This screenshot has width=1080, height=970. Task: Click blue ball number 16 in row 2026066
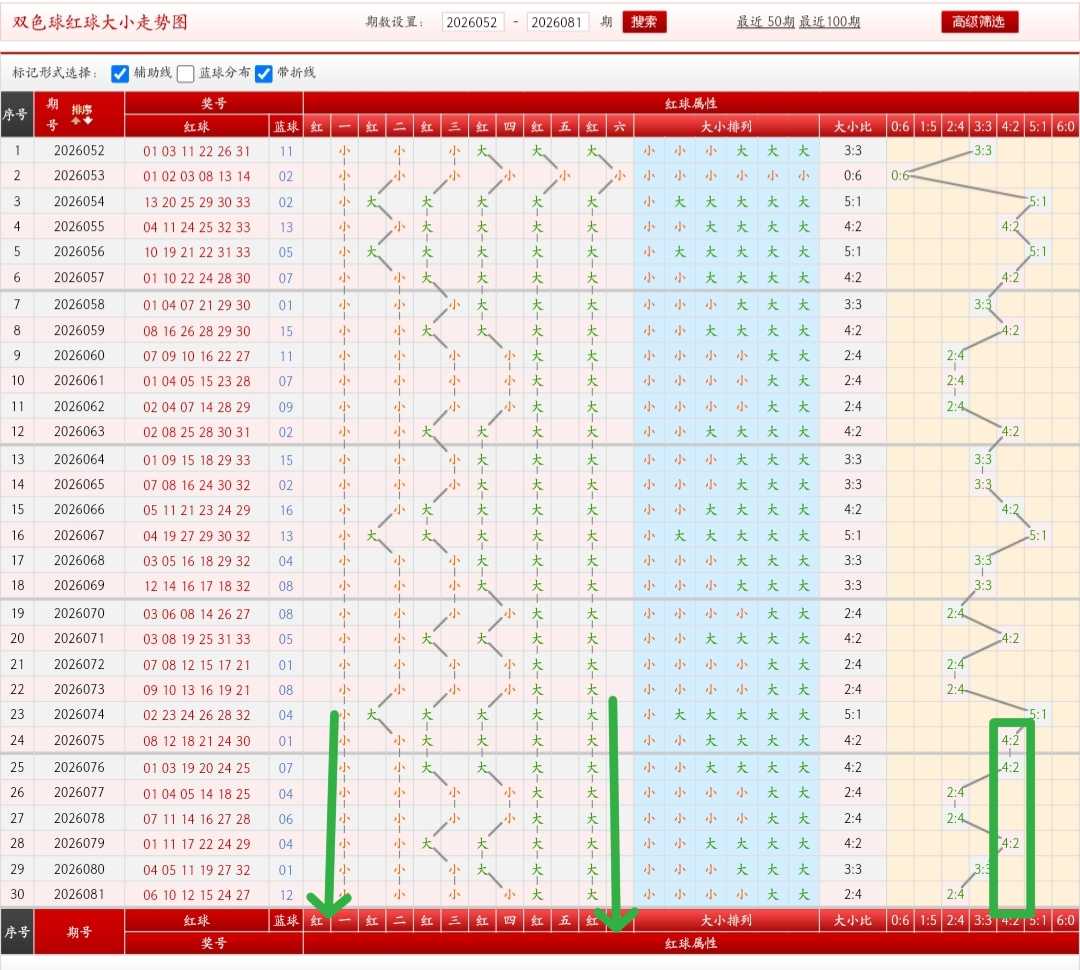(286, 510)
